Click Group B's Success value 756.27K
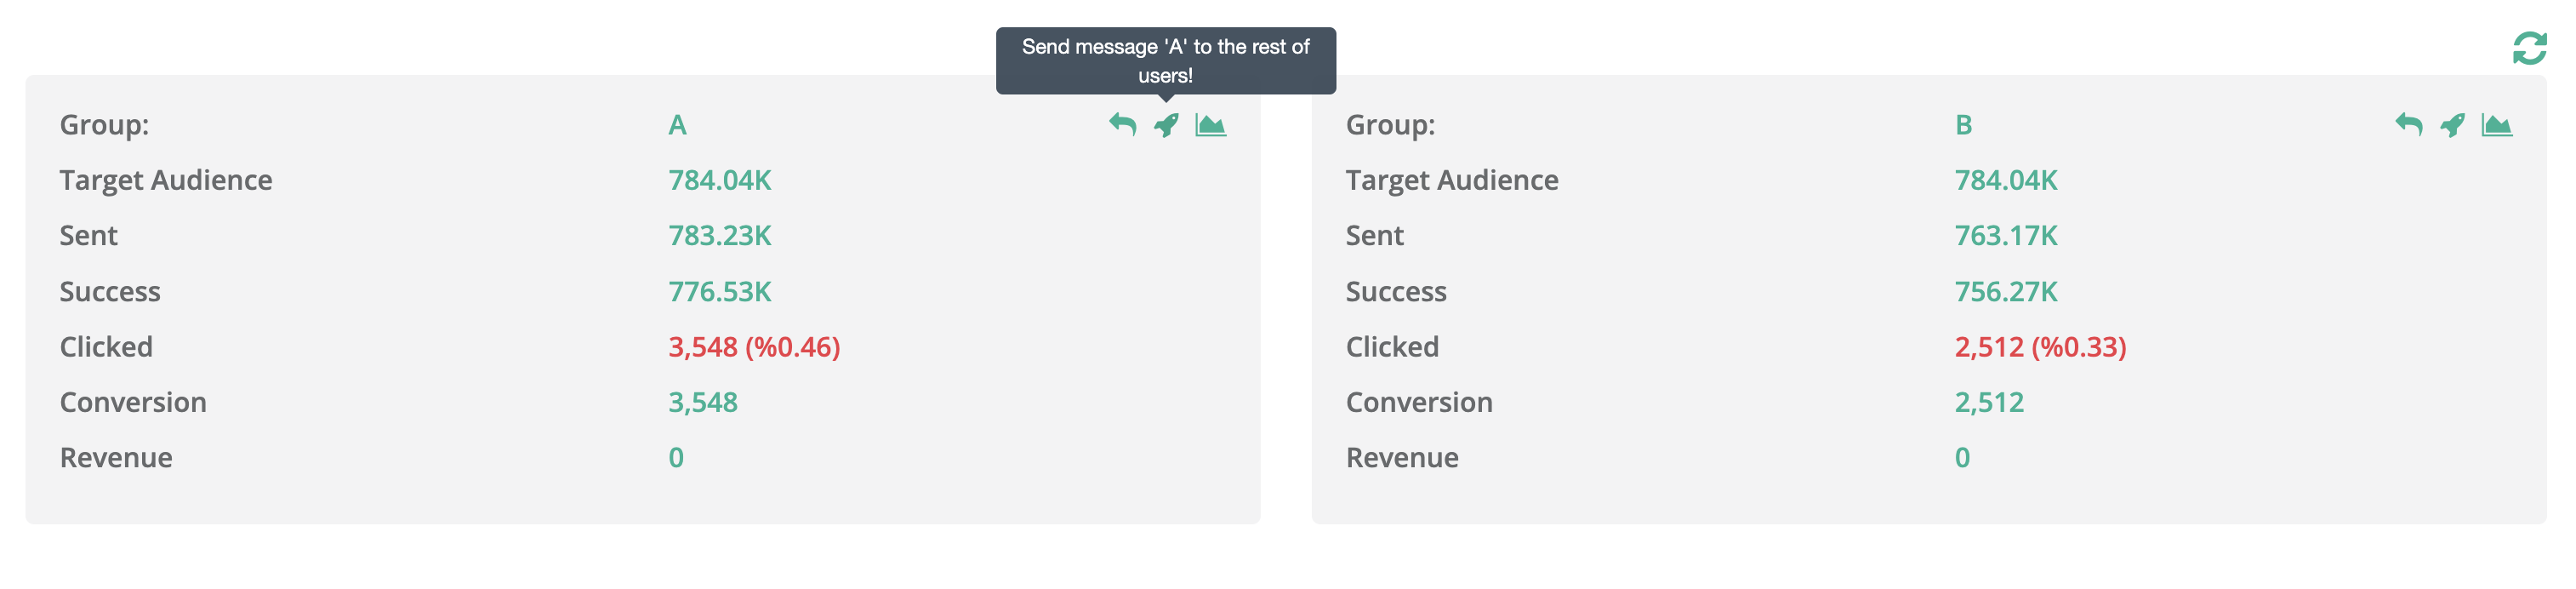The height and width of the screenshot is (589, 2576). coord(2006,292)
